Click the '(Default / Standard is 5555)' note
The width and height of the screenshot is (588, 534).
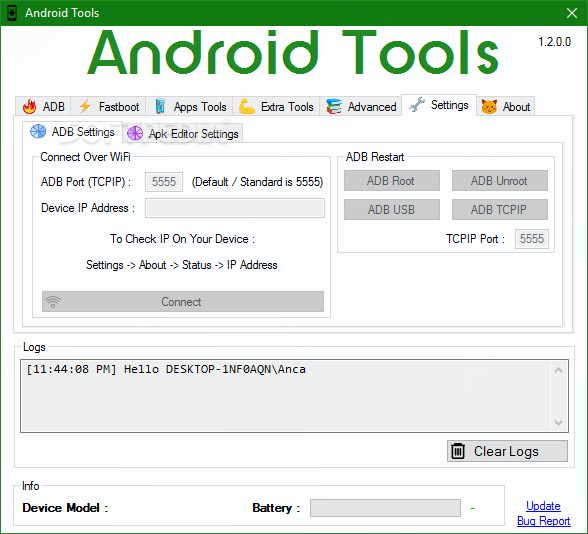[257, 182]
